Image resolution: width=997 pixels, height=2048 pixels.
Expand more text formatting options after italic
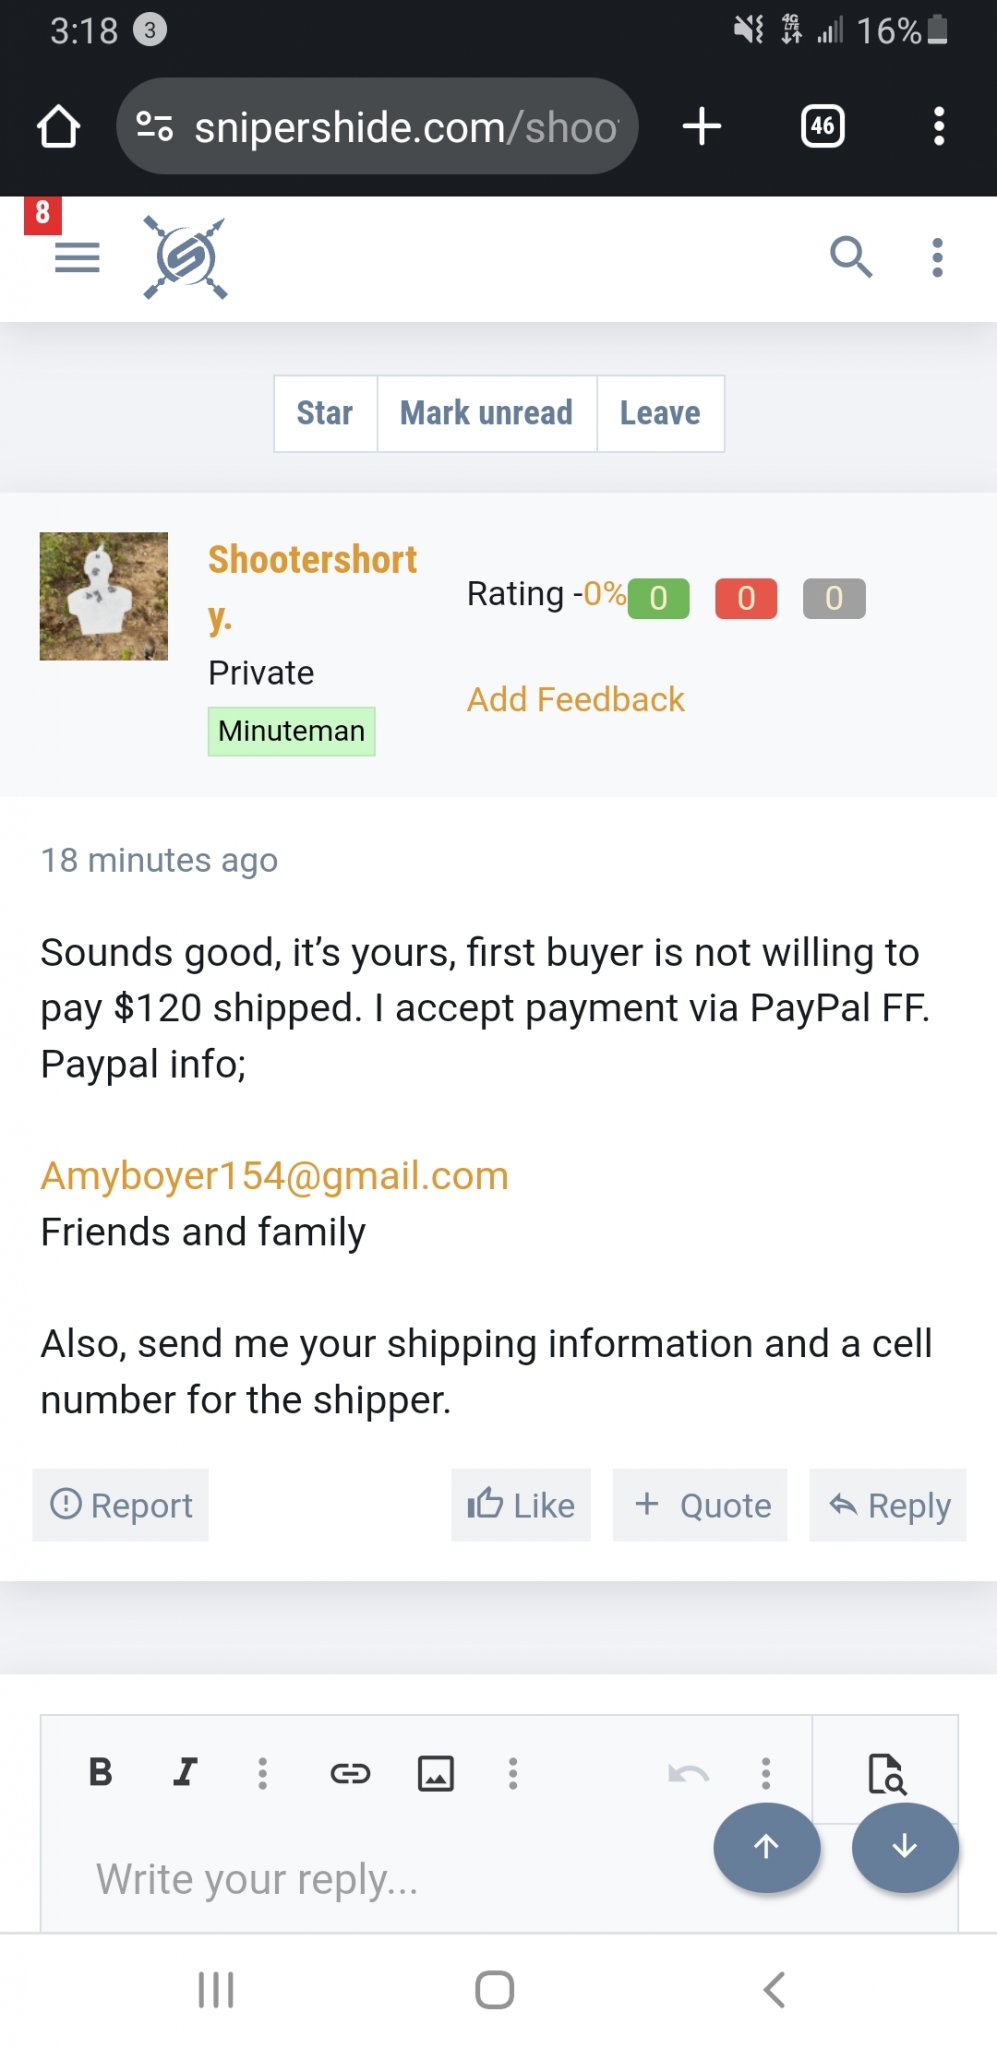pyautogui.click(x=263, y=1773)
